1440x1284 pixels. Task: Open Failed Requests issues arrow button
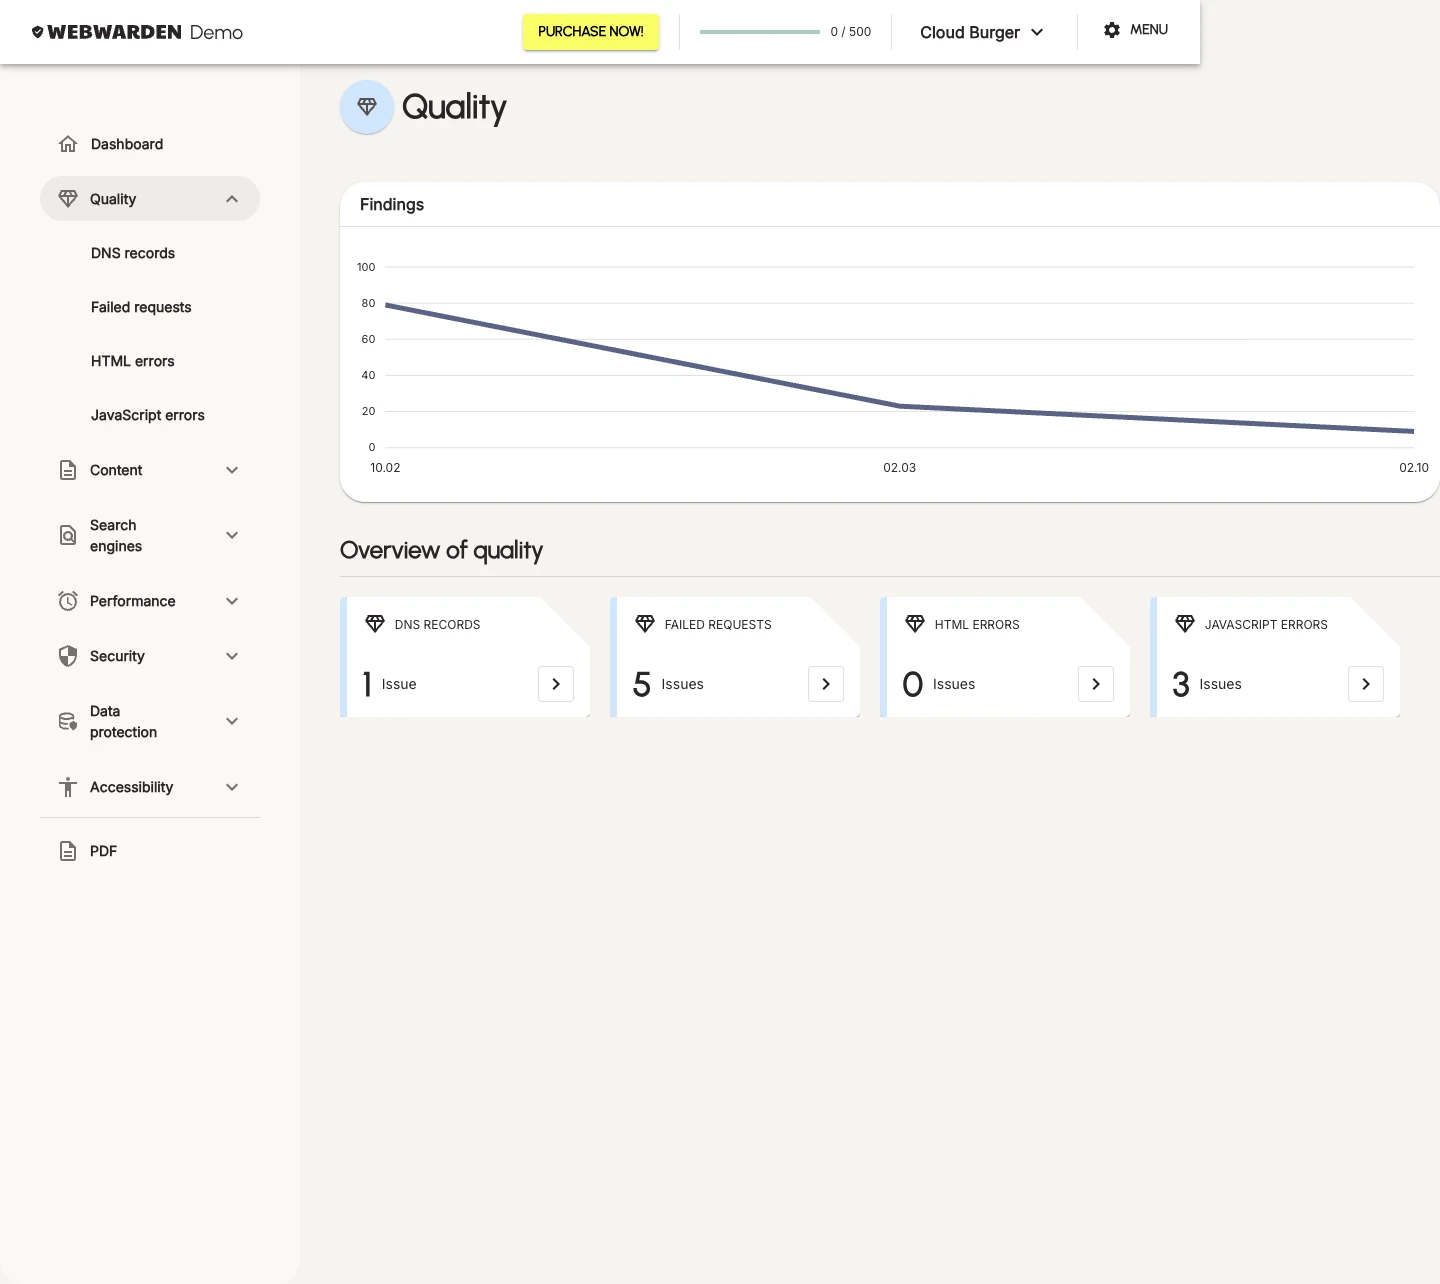(x=825, y=684)
